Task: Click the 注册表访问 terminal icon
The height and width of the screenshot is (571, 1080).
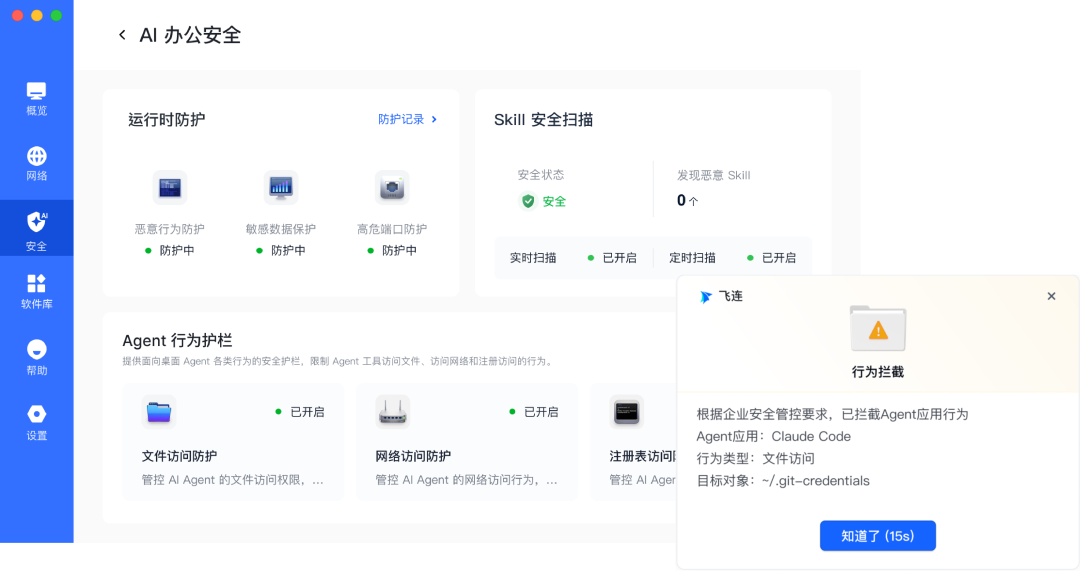Action: pyautogui.click(x=626, y=412)
